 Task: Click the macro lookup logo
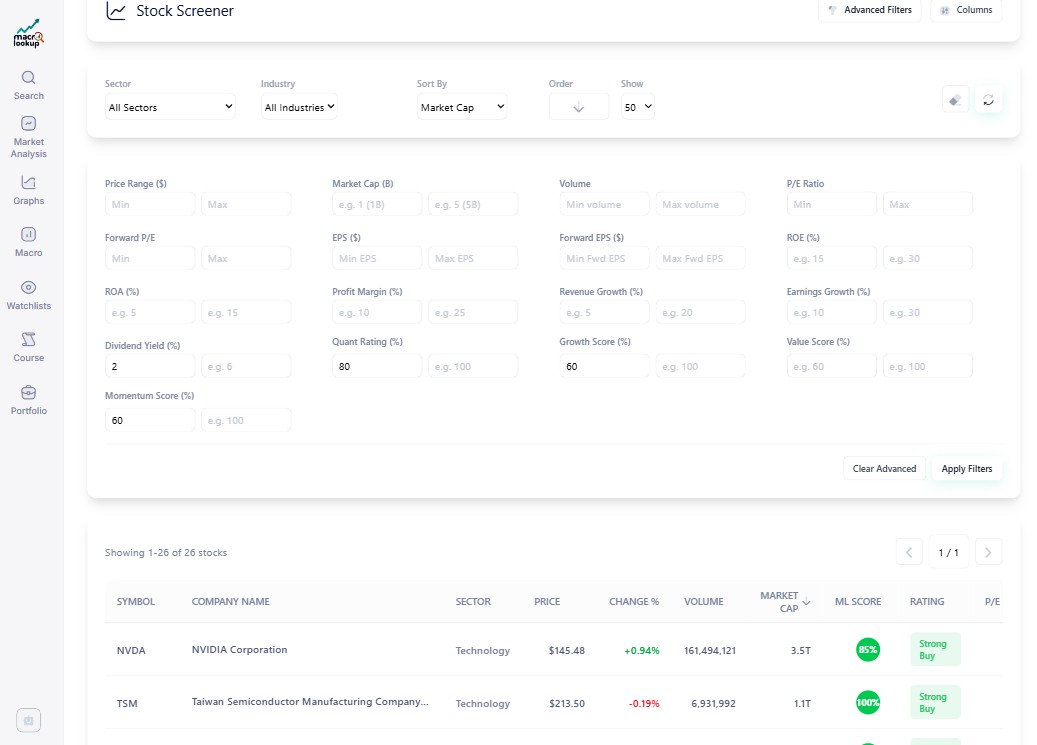(28, 34)
